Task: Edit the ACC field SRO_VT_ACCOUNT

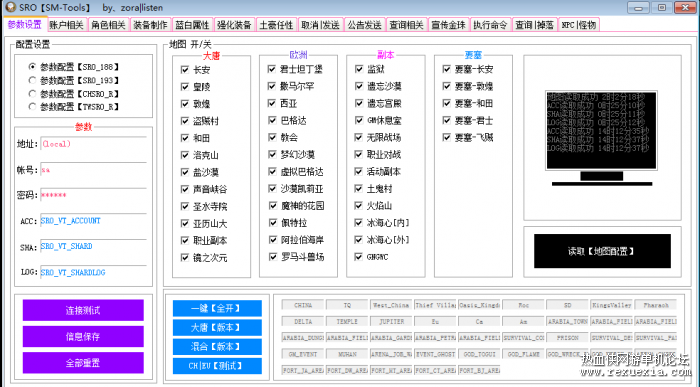Action: (x=93, y=221)
